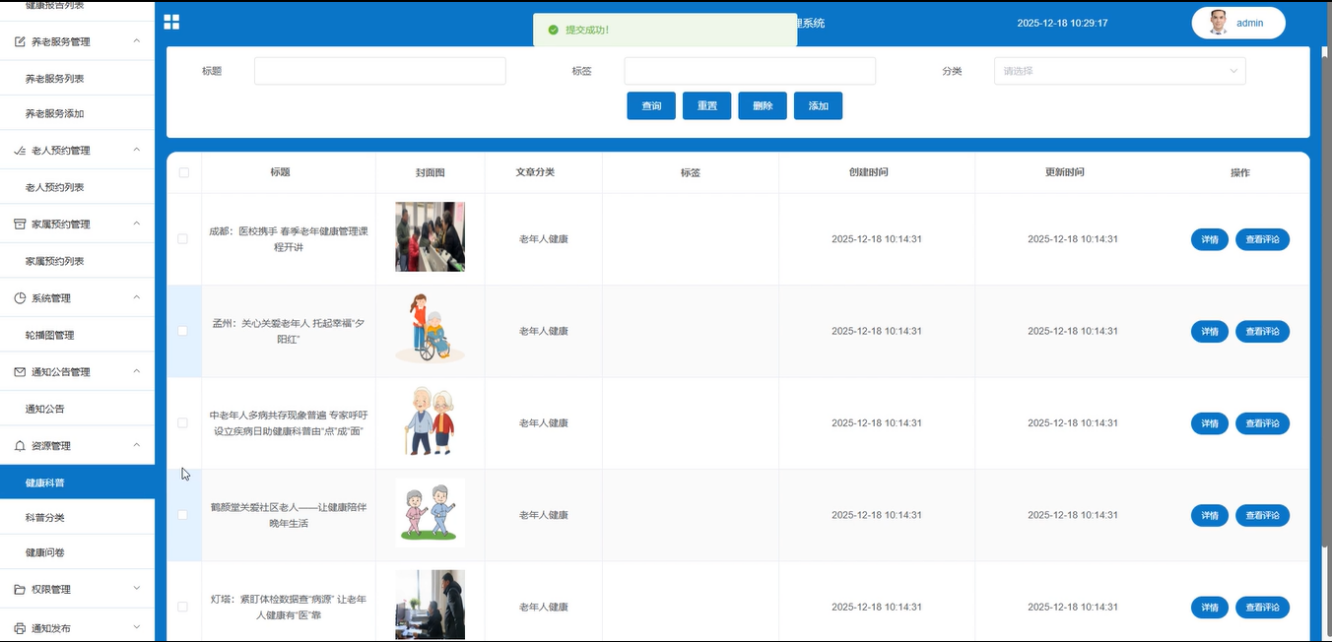Screen dimensions: 1332x642
Task: Open 通知公告 submenu item
Action: tap(77, 409)
